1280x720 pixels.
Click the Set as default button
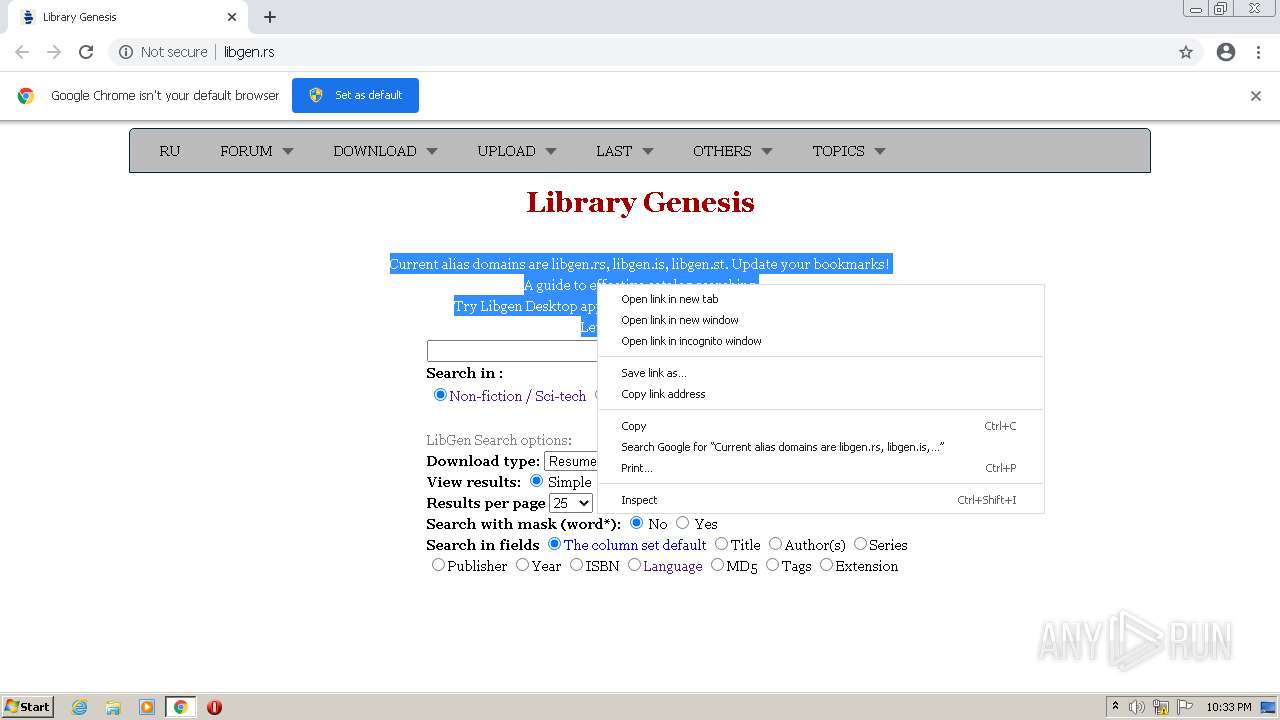(355, 95)
